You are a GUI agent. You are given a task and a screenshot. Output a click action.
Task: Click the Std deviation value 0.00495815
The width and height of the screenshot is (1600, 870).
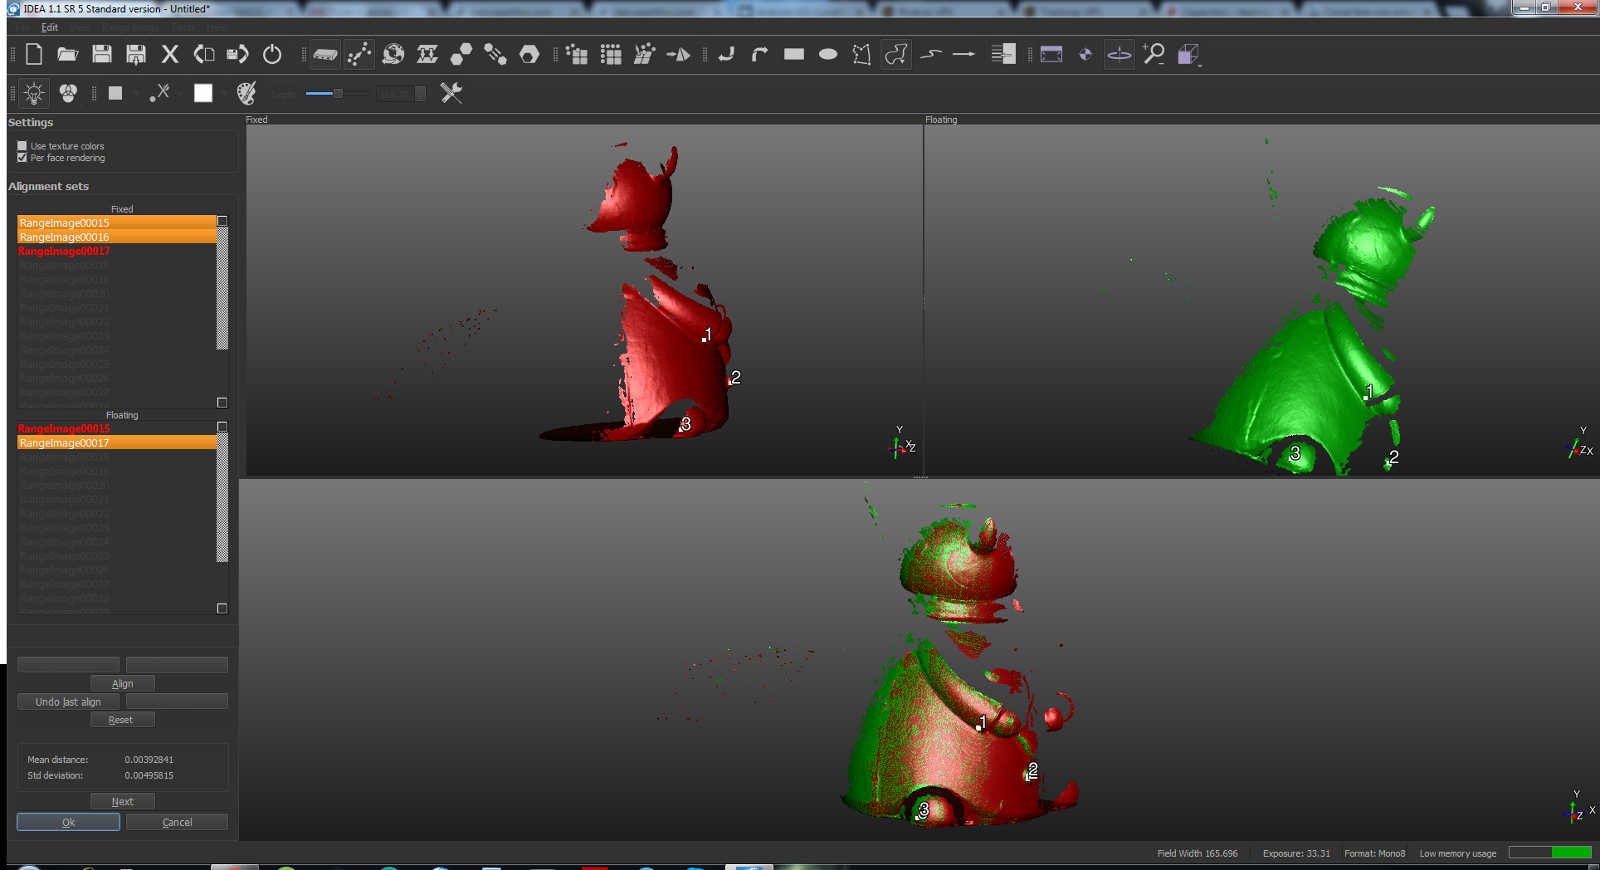coord(149,776)
